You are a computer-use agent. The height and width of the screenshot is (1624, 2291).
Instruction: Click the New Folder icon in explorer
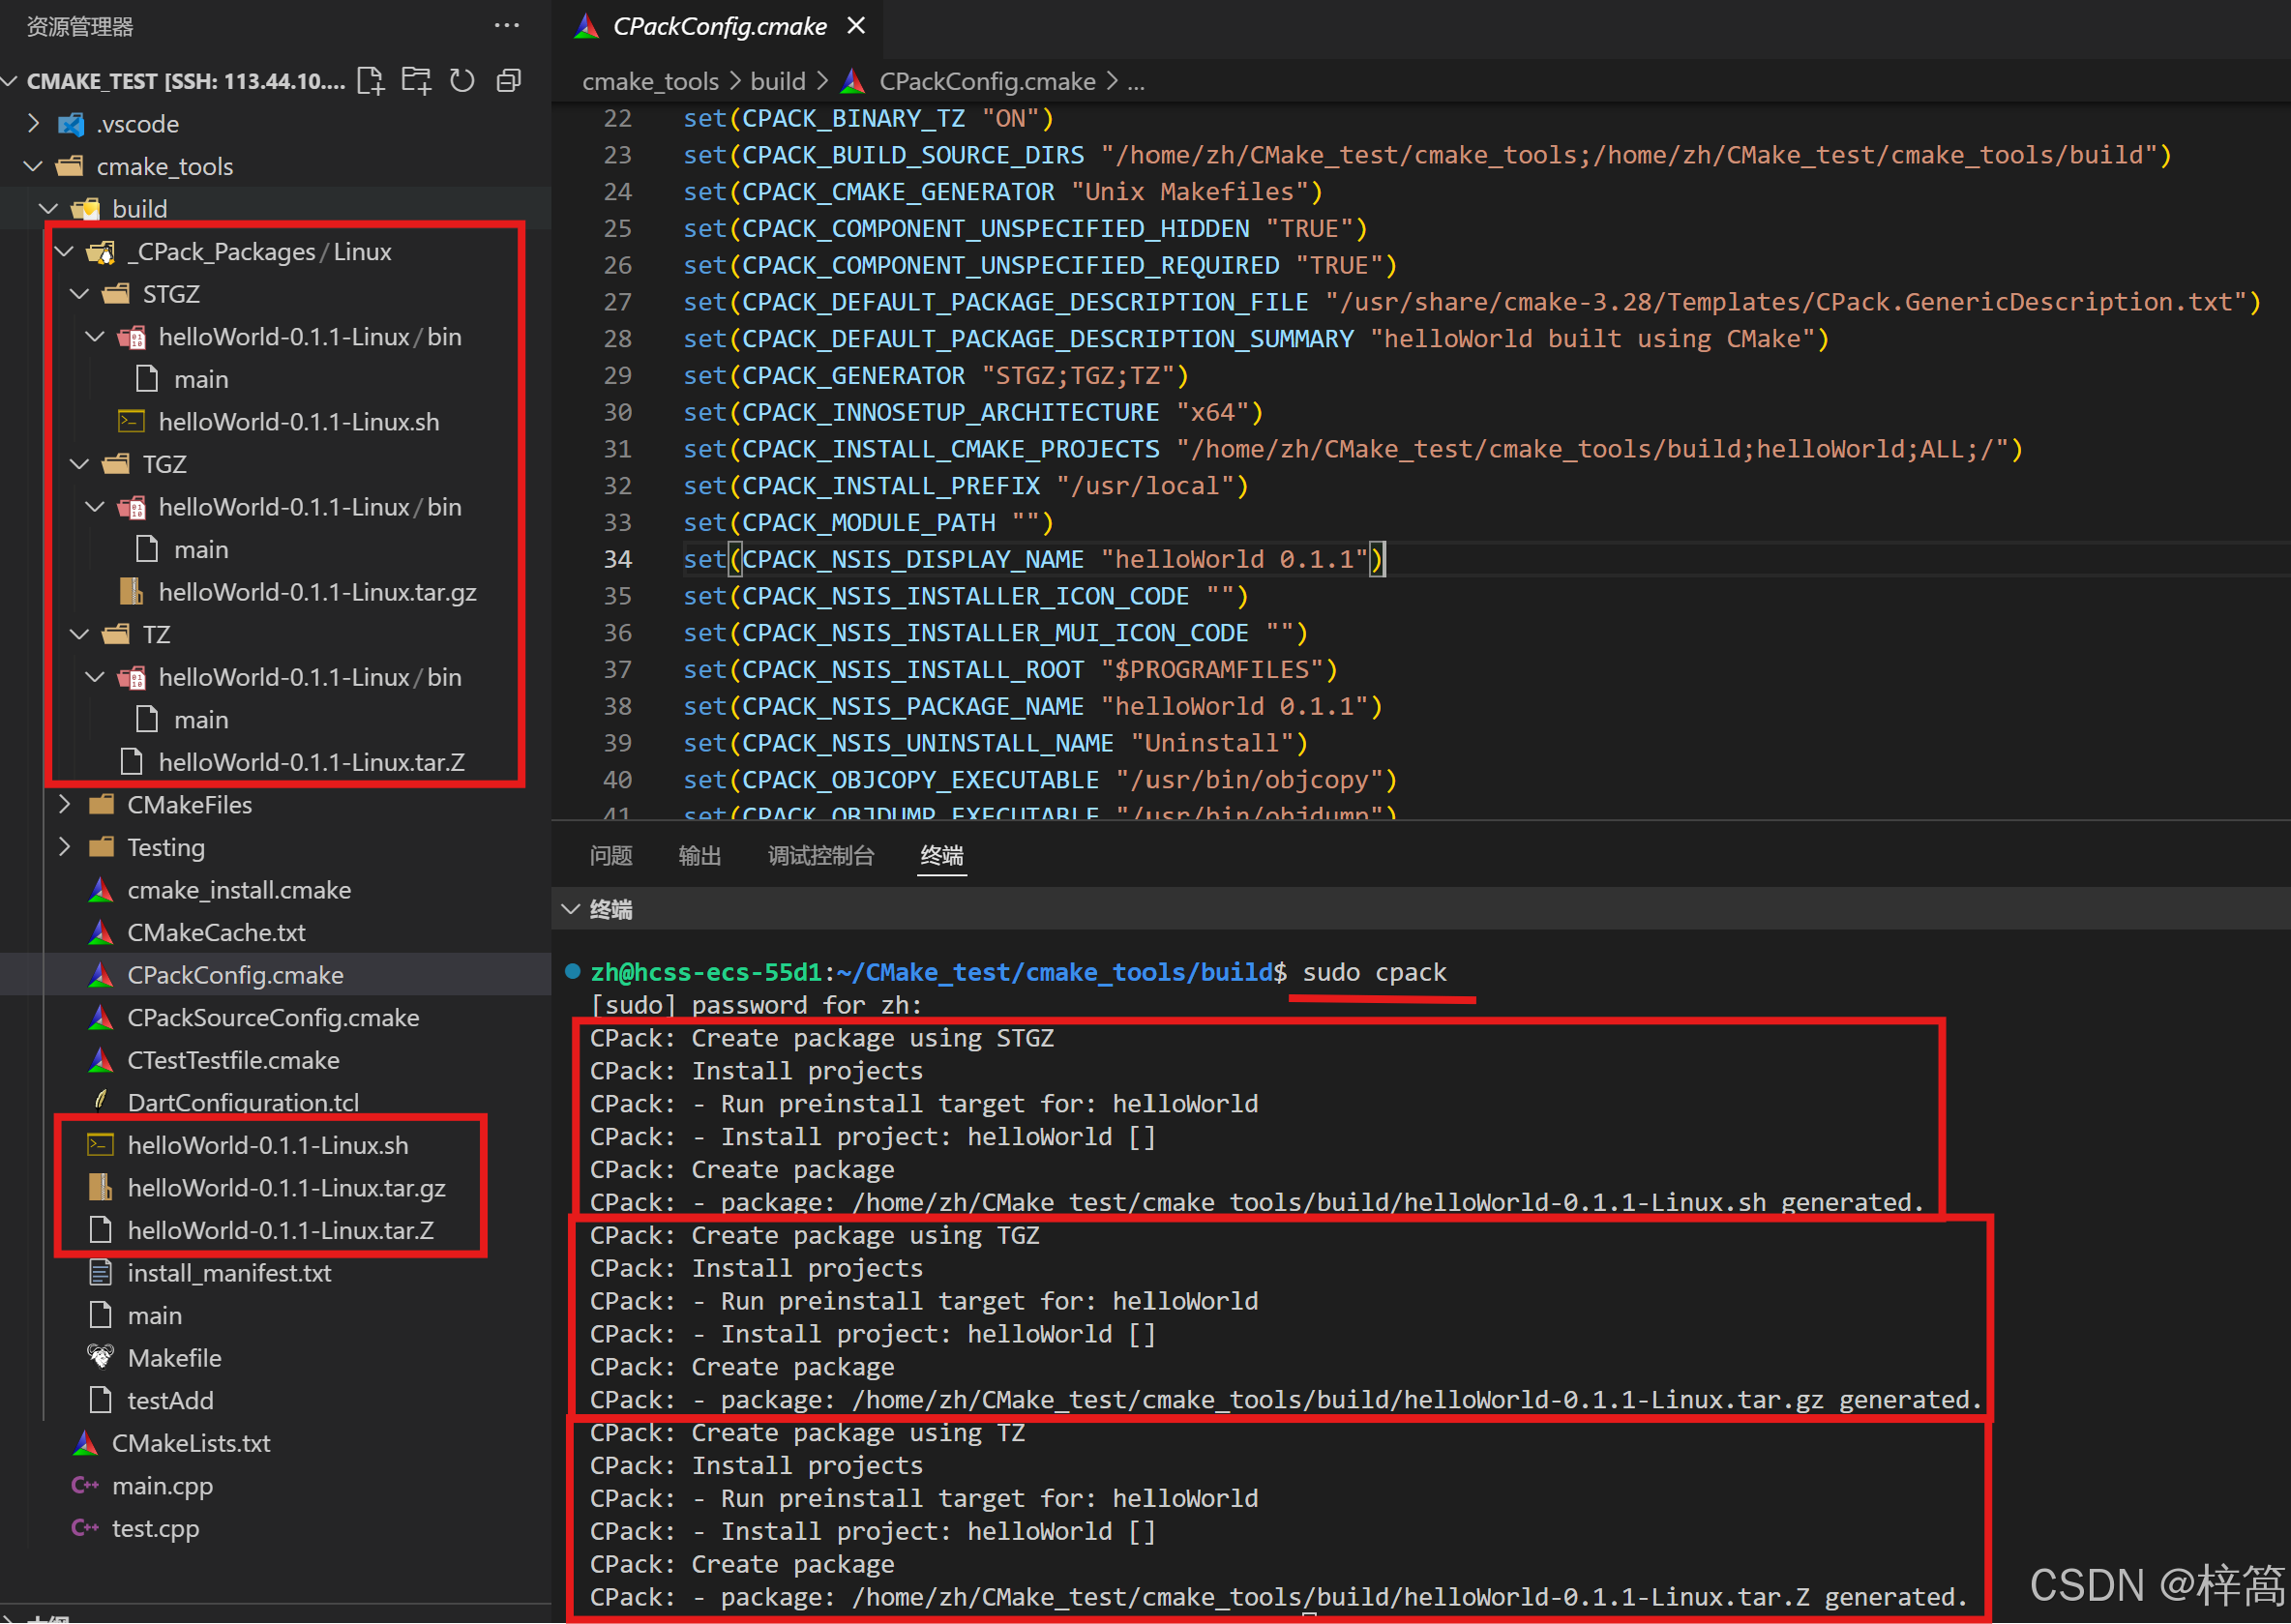pos(416,81)
